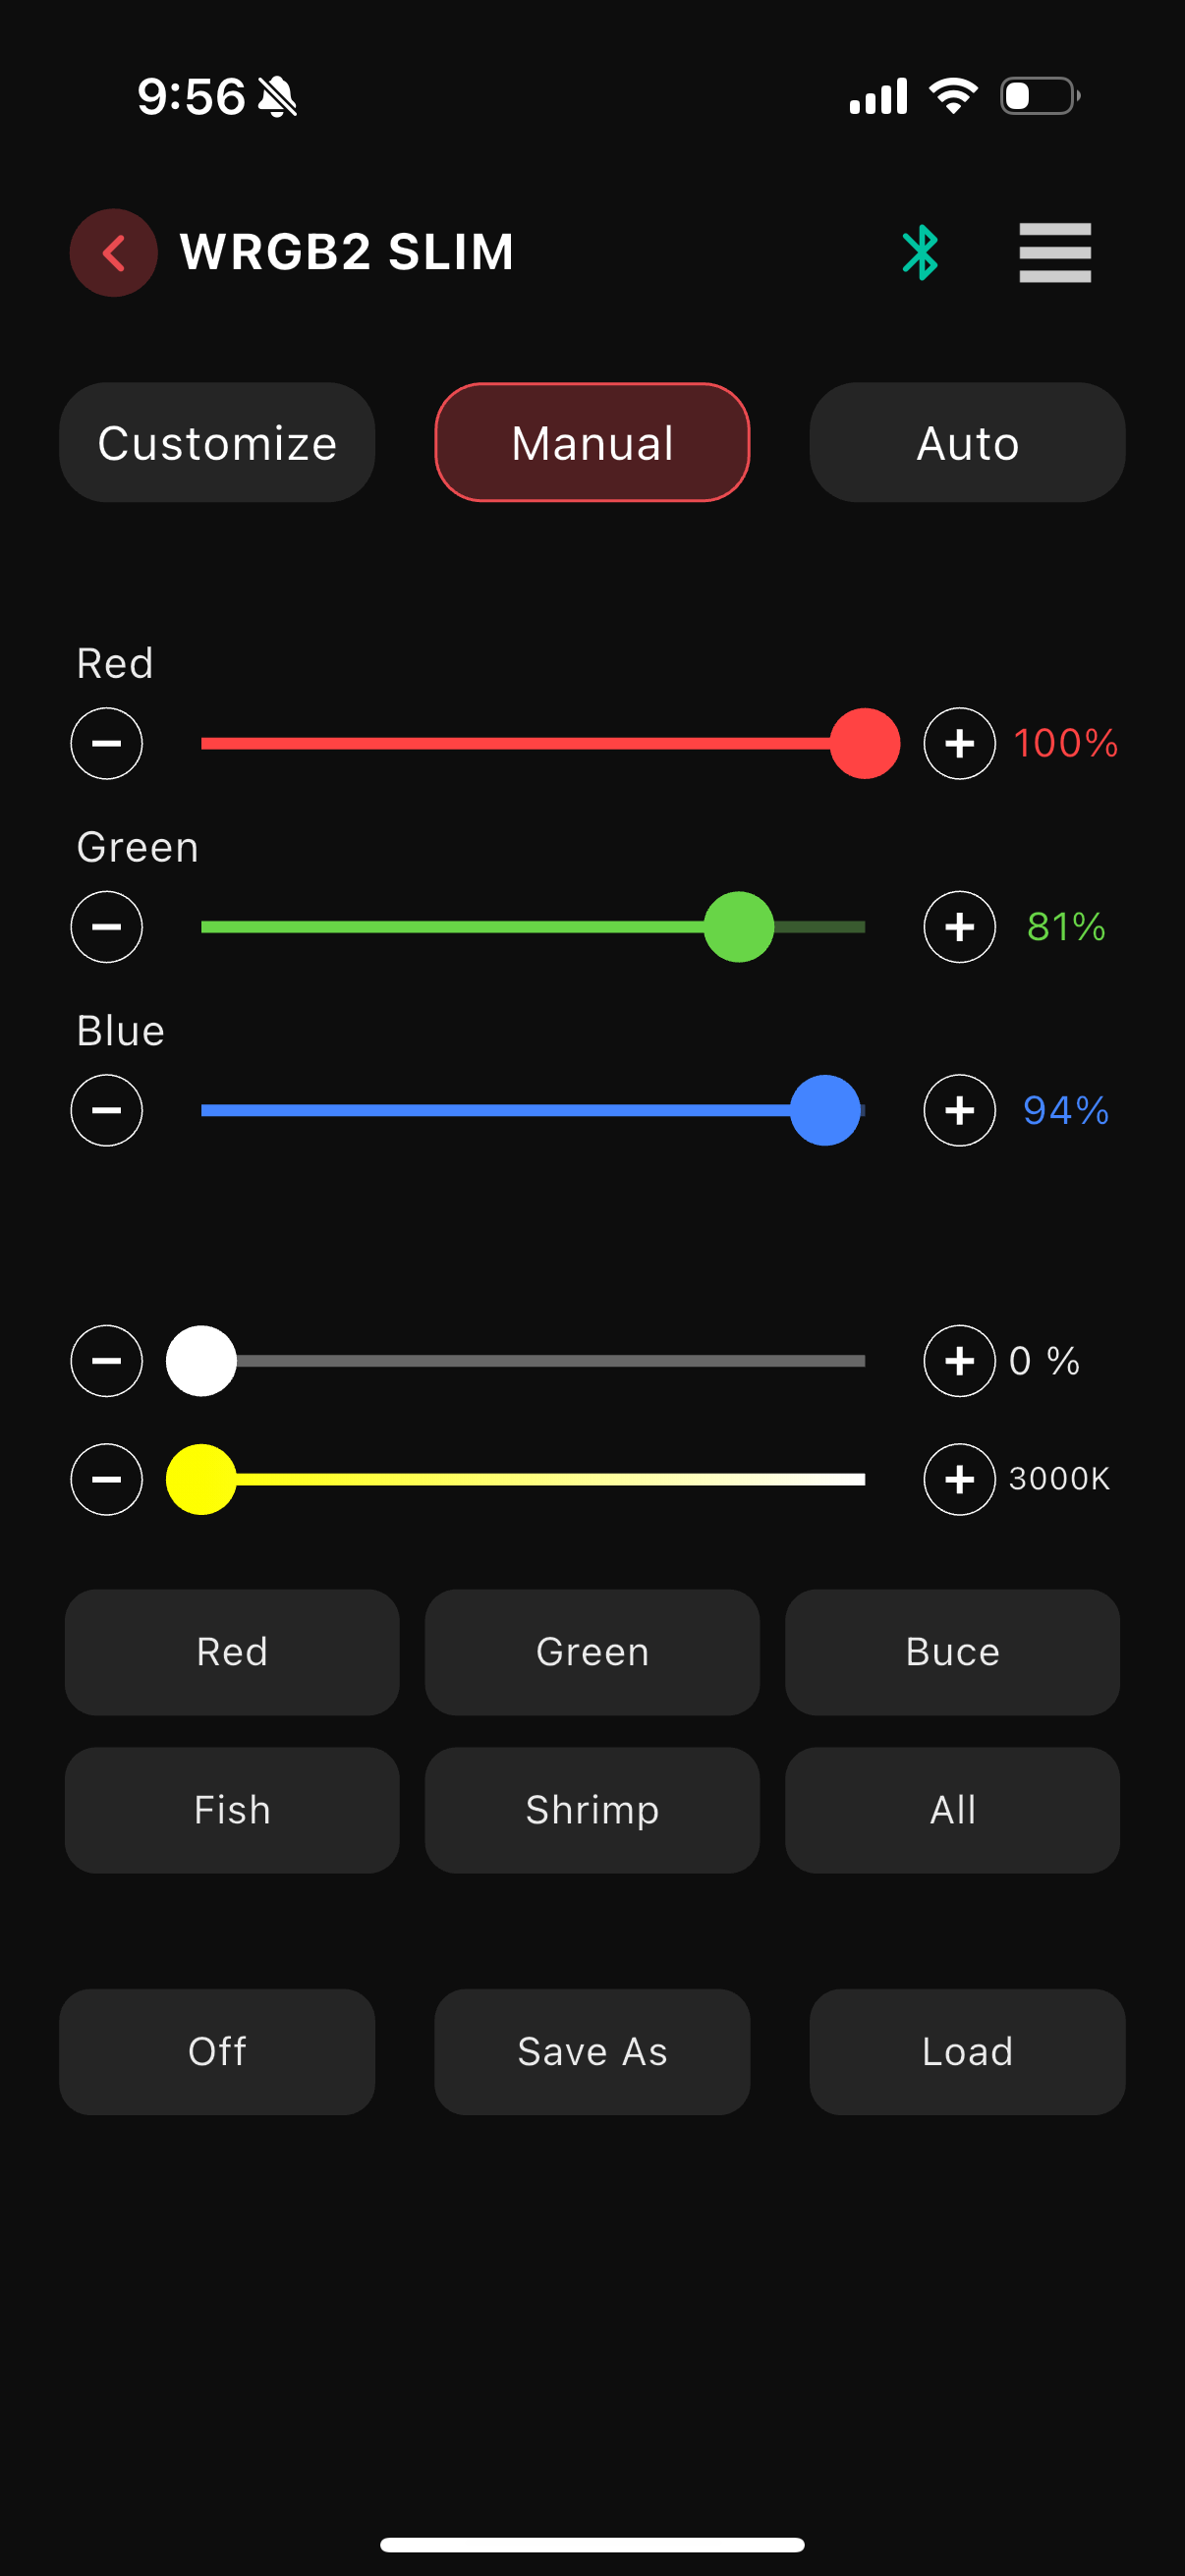This screenshot has height=2576, width=1185.
Task: Decrease Blue with the minus button
Action: (x=107, y=1110)
